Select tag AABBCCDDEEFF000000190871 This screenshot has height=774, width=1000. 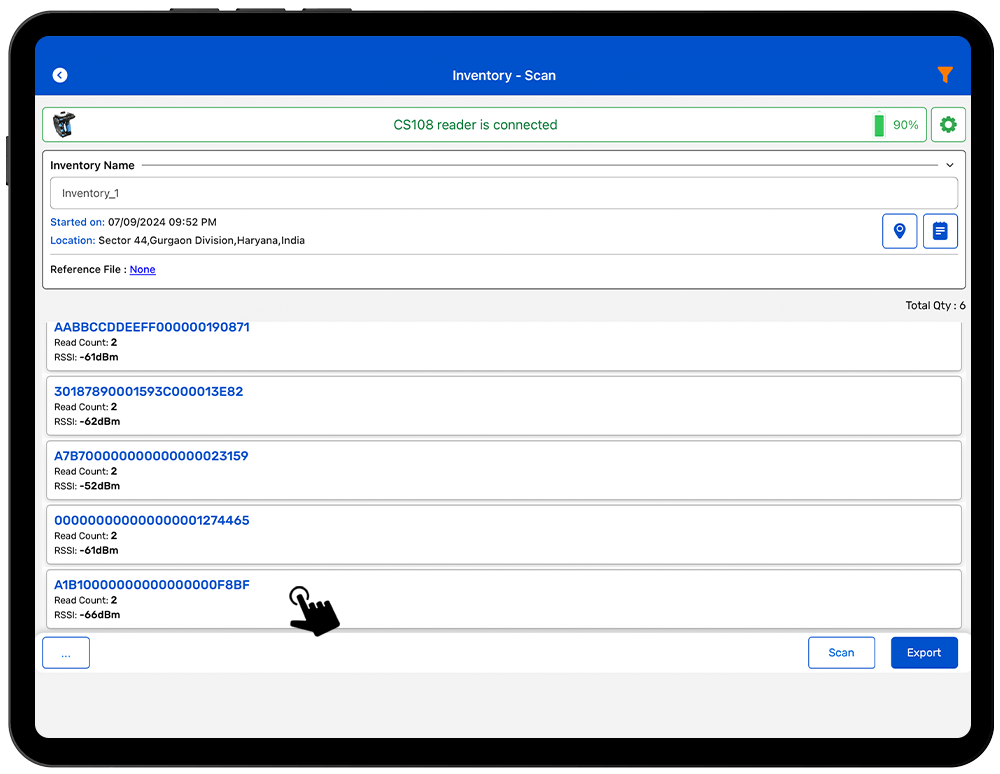(x=152, y=328)
